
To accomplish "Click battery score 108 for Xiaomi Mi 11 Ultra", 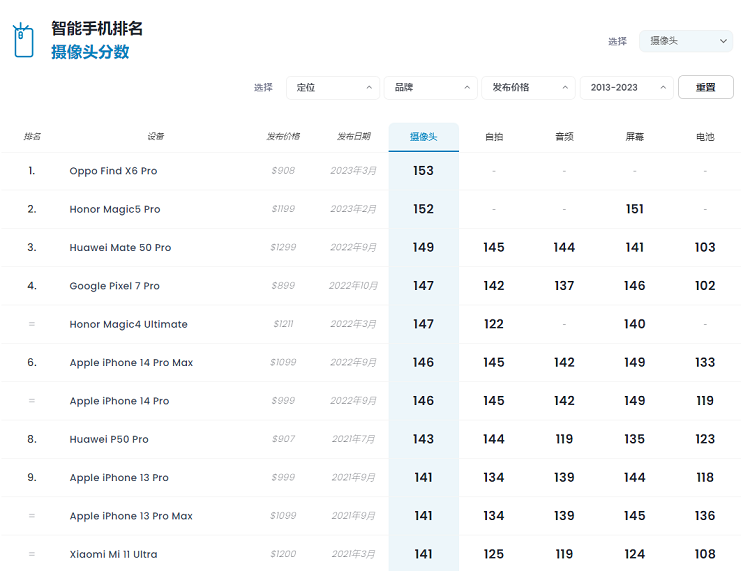I will pyautogui.click(x=705, y=554).
